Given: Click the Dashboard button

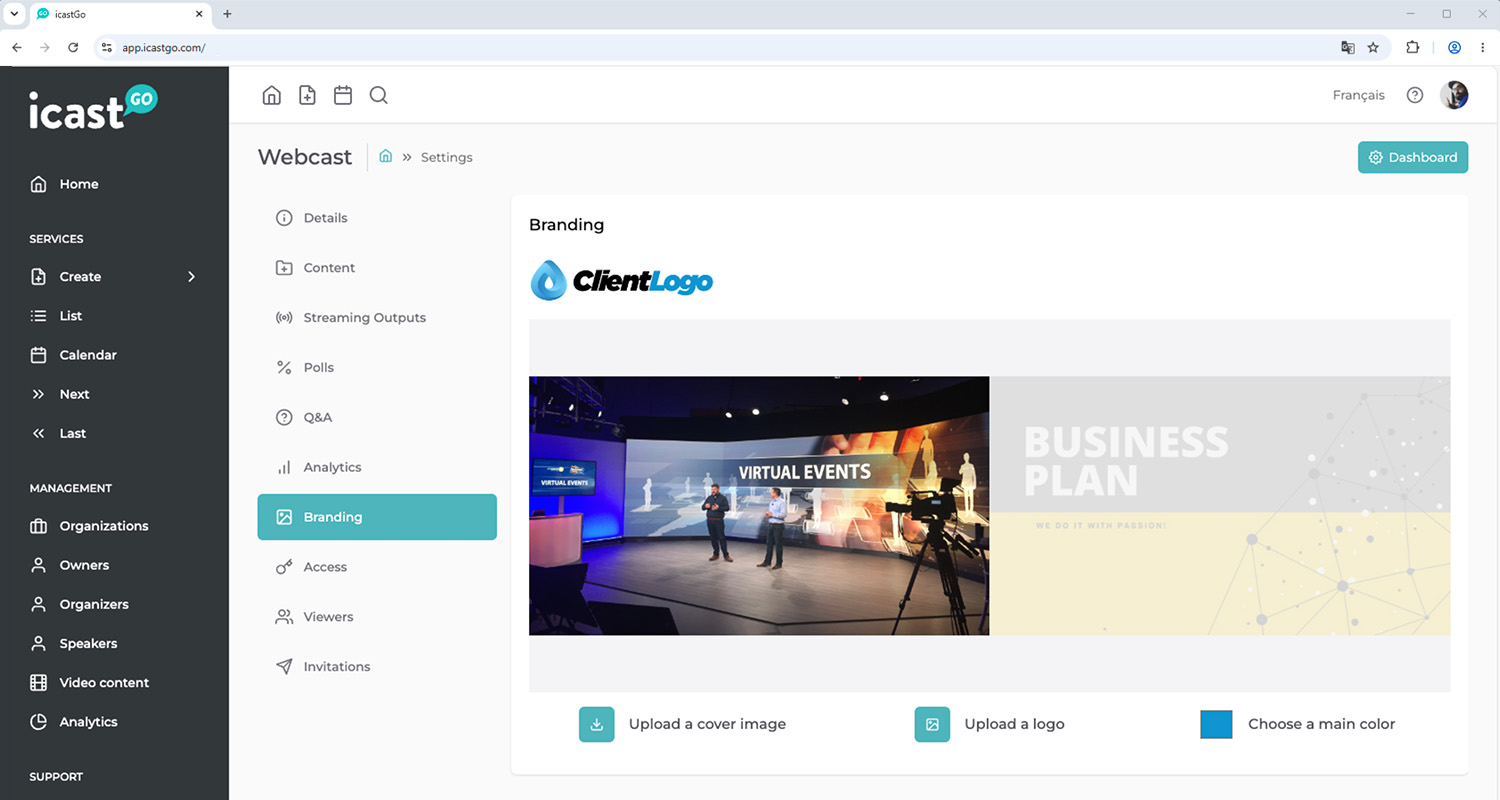Looking at the screenshot, I should [x=1412, y=157].
